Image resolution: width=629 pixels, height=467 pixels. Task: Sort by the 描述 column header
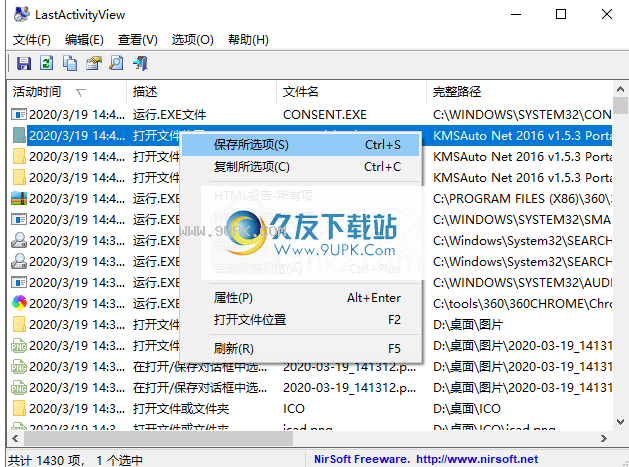point(201,92)
